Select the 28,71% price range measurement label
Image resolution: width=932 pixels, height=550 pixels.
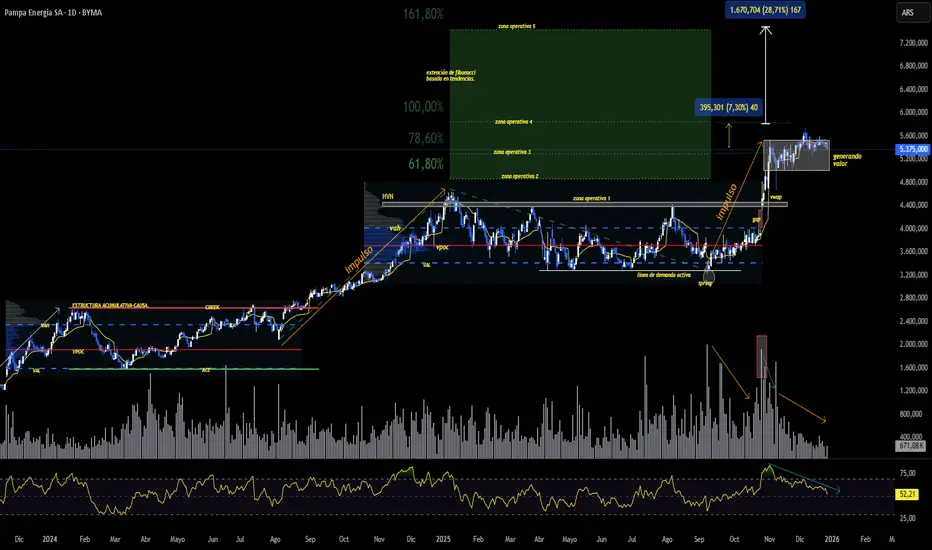(x=766, y=10)
